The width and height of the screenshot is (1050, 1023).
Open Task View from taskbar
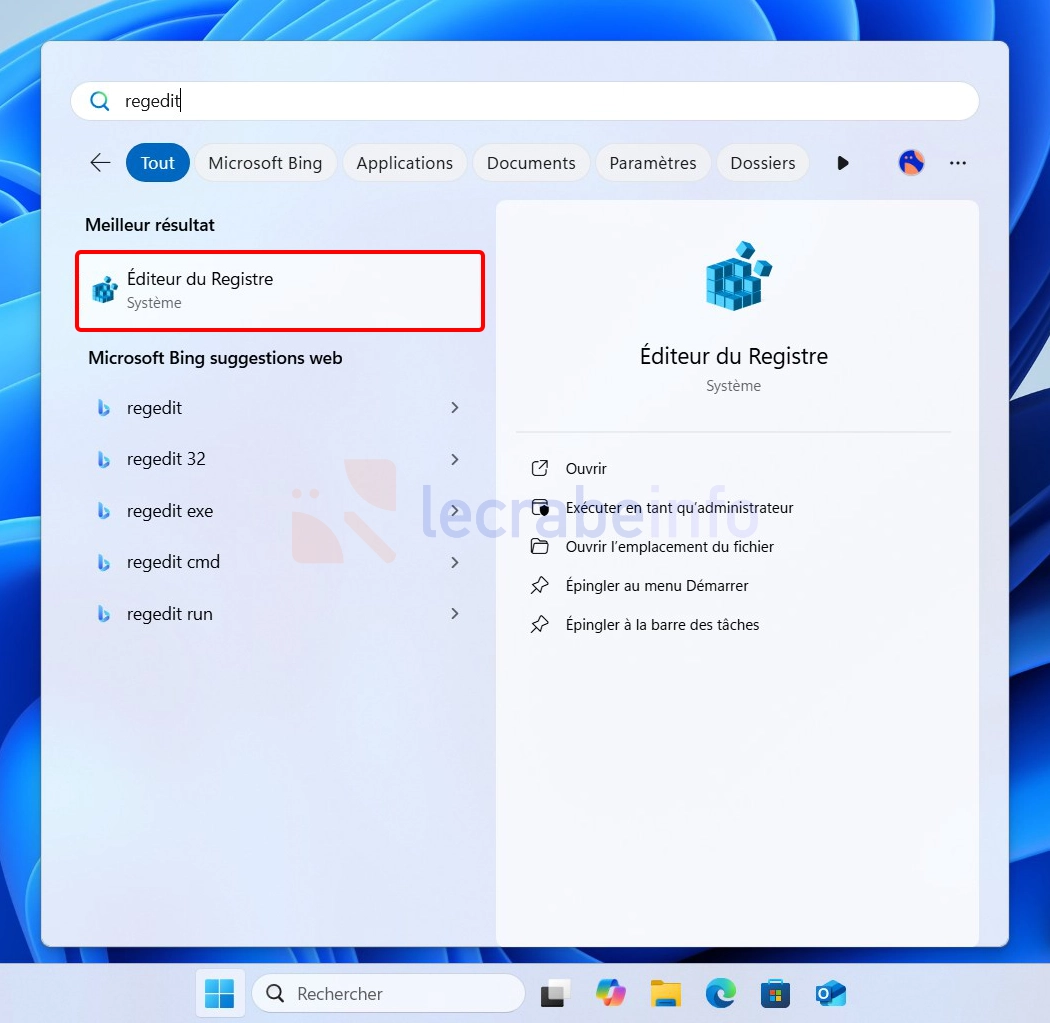(x=555, y=994)
